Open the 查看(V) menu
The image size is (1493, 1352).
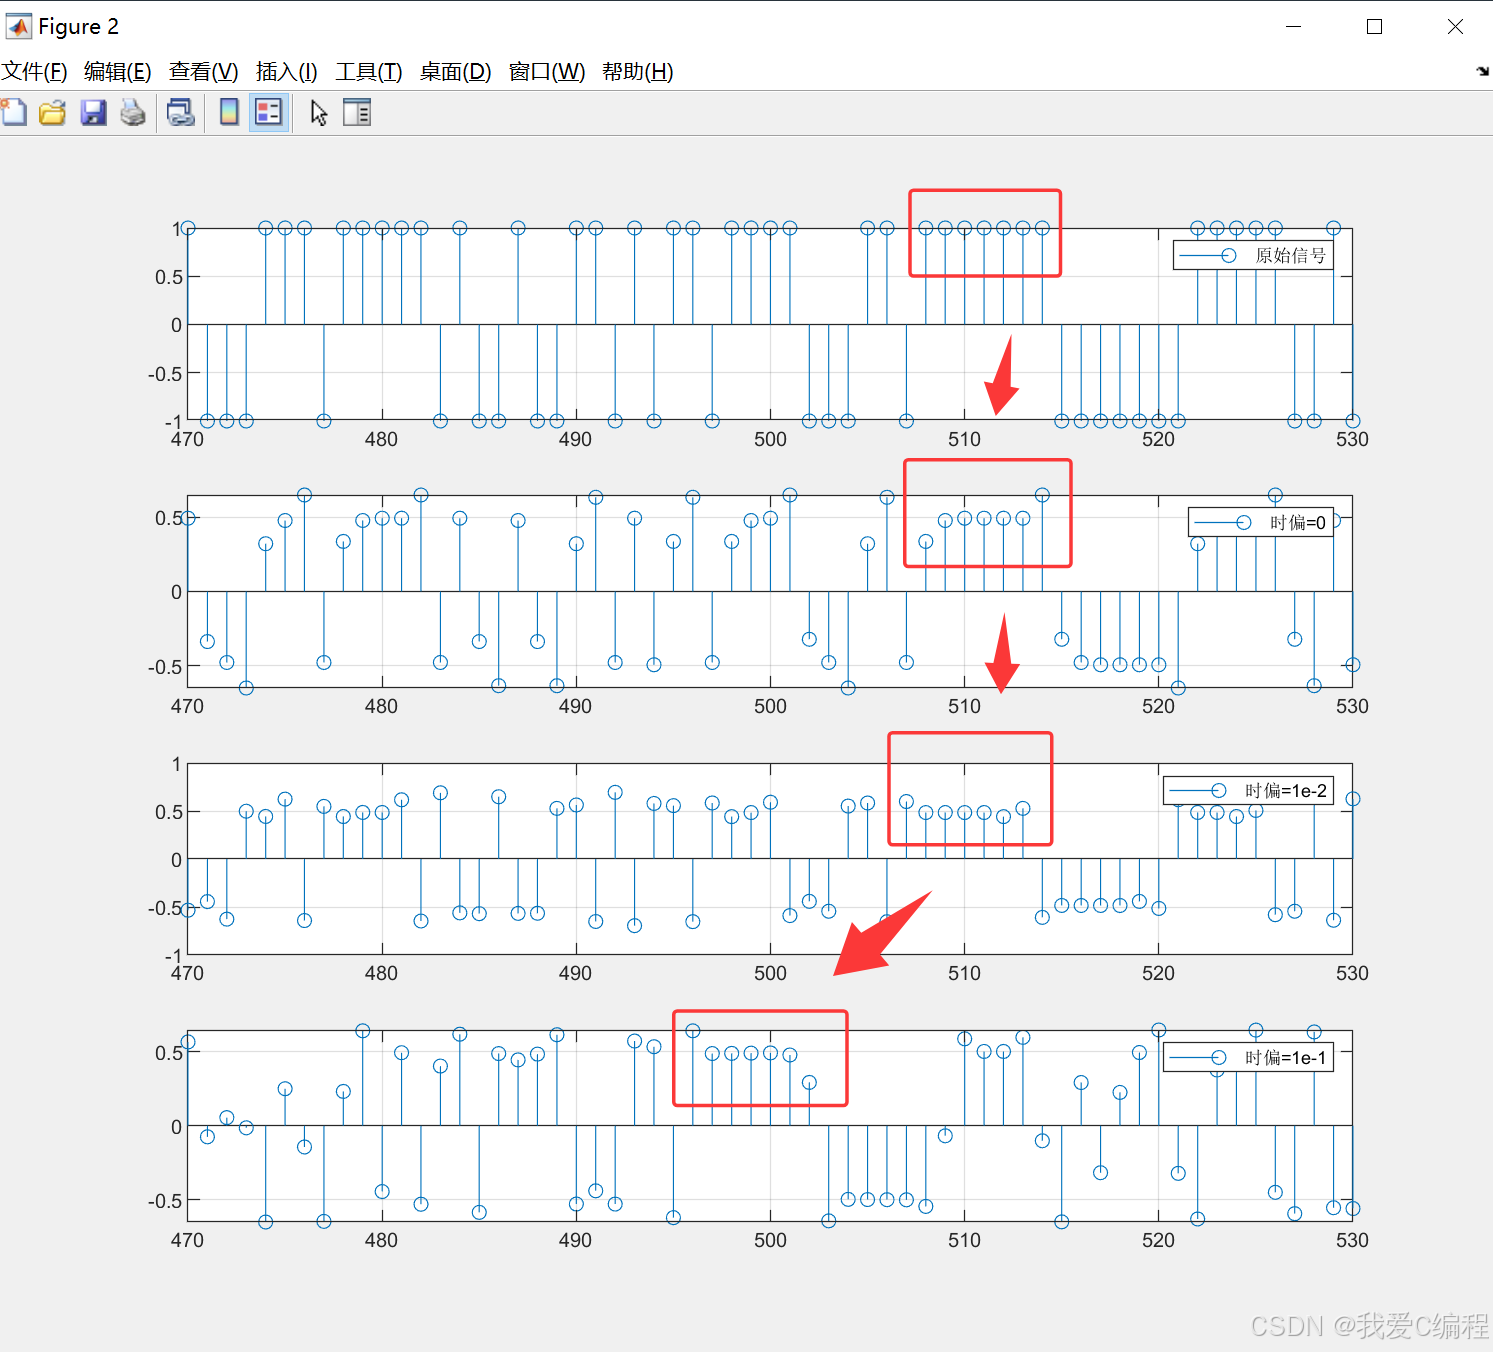pos(204,72)
